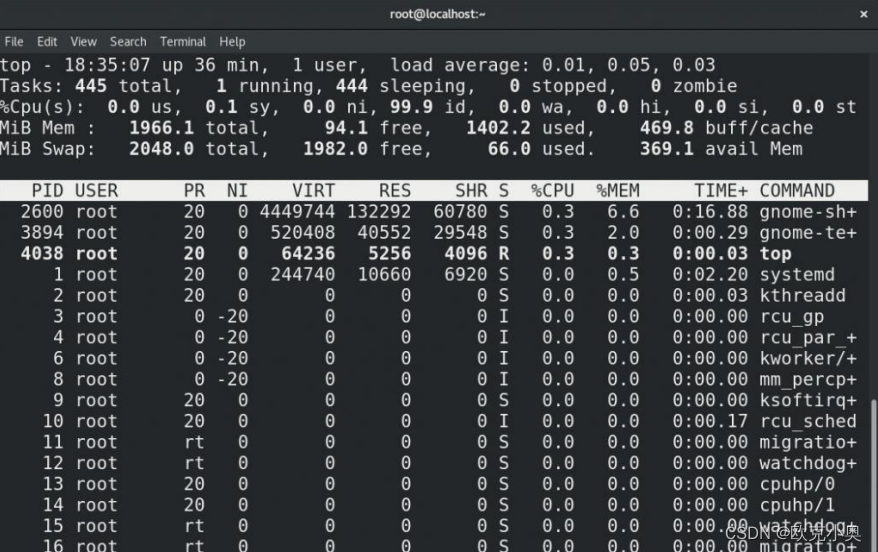Click the 132292 RES value
878x552 pixels.
point(379,212)
